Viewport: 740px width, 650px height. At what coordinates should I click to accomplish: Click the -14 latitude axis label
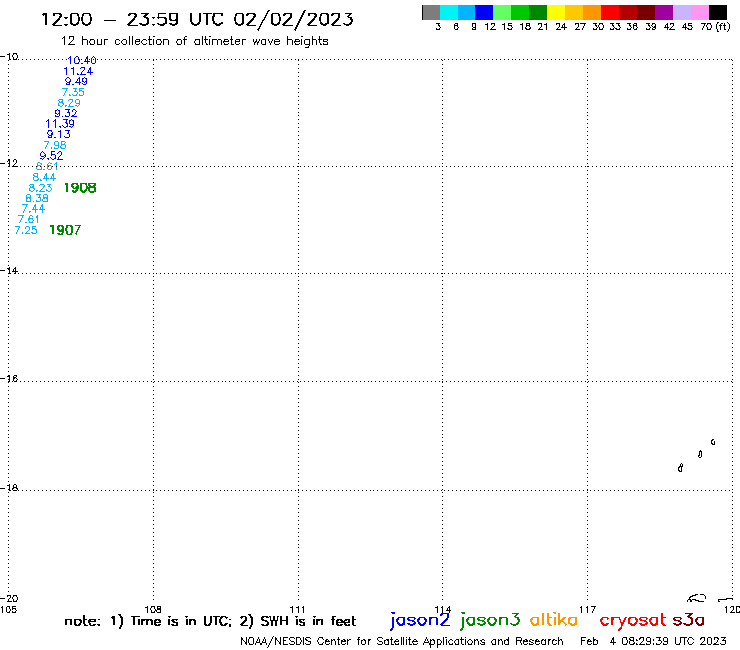pyautogui.click(x=10, y=270)
